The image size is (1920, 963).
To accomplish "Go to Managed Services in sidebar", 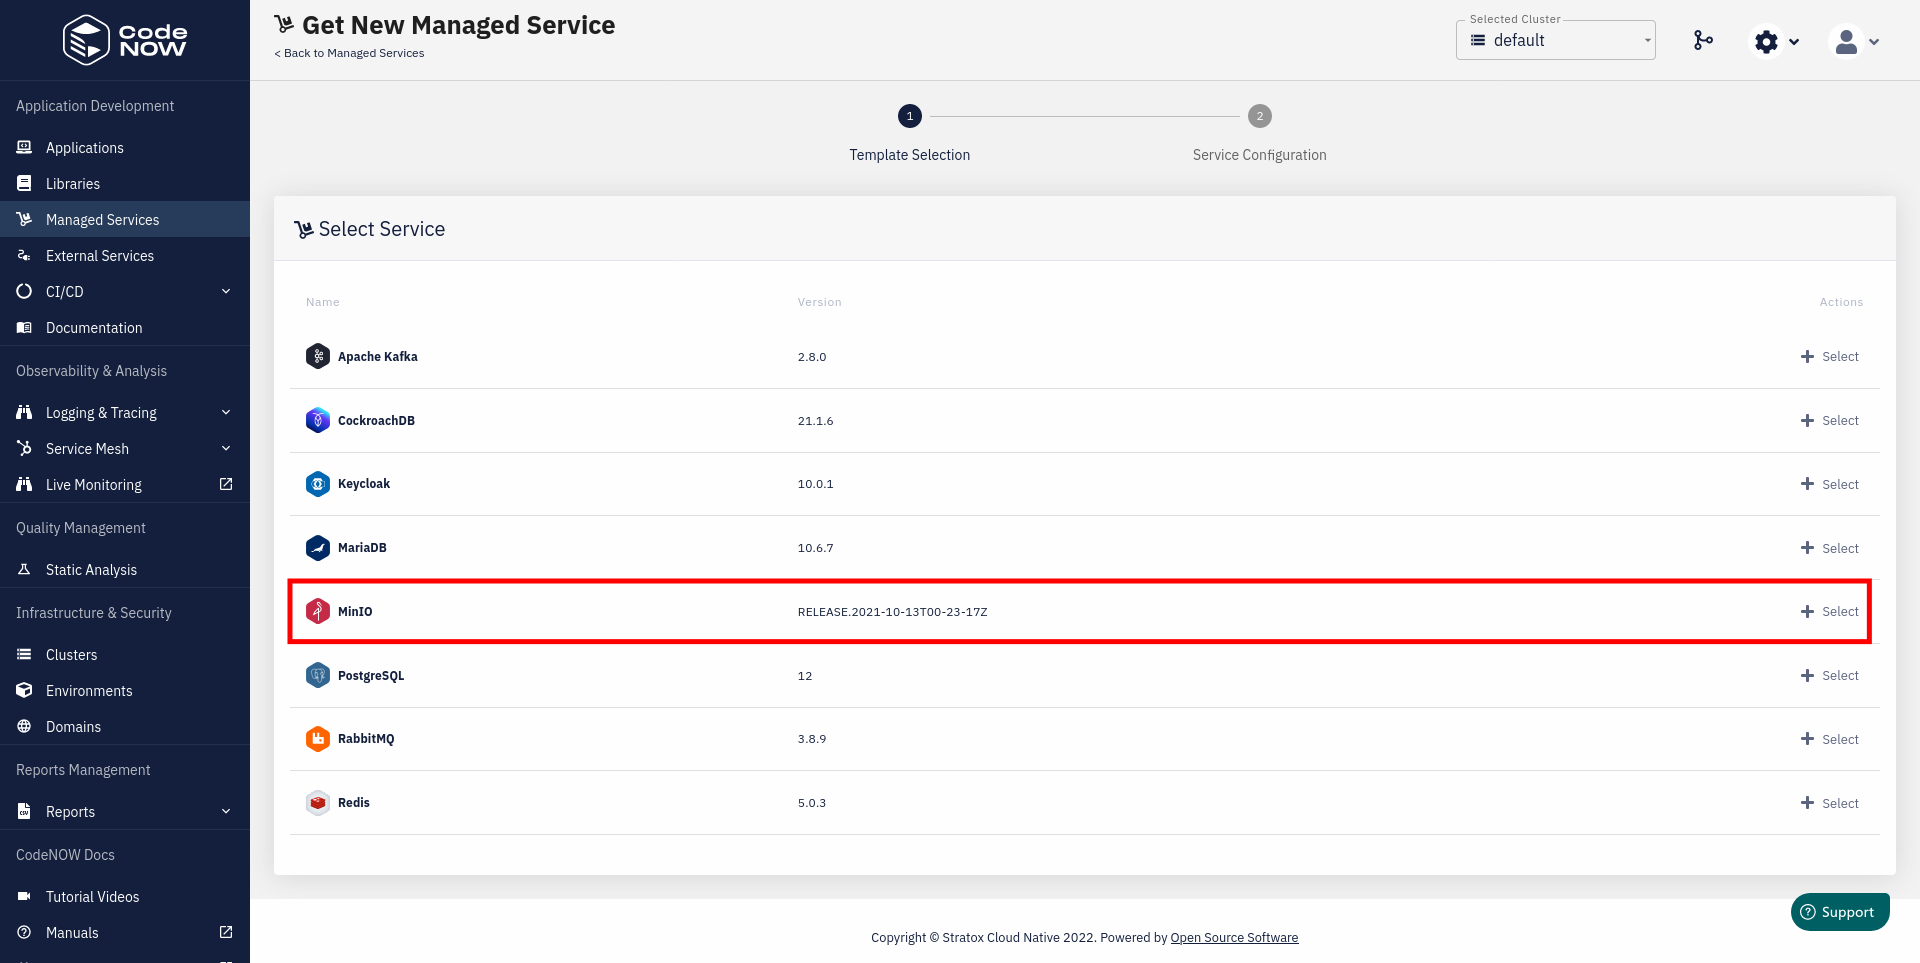I will 125,219.
